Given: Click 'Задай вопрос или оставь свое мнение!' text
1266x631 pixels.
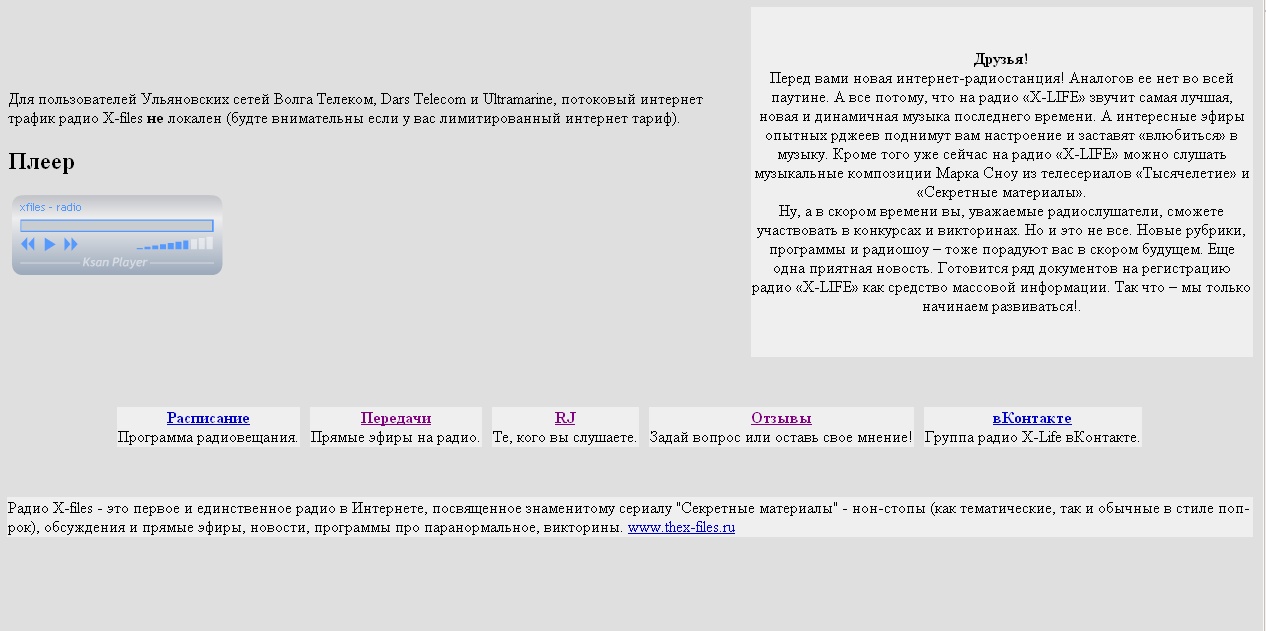Looking at the screenshot, I should 781,437.
